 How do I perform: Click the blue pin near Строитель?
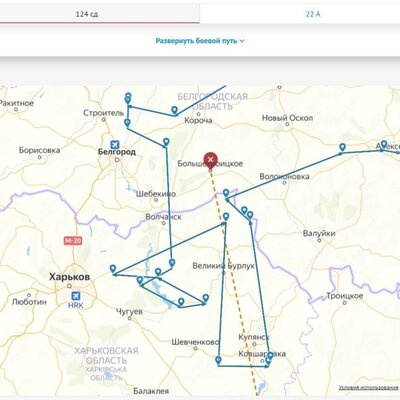pyautogui.click(x=127, y=123)
